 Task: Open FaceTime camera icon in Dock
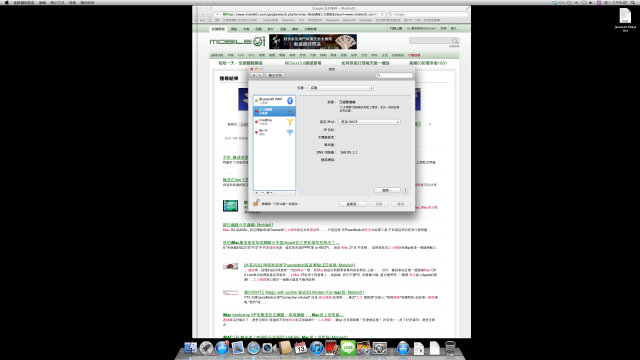tap(269, 348)
